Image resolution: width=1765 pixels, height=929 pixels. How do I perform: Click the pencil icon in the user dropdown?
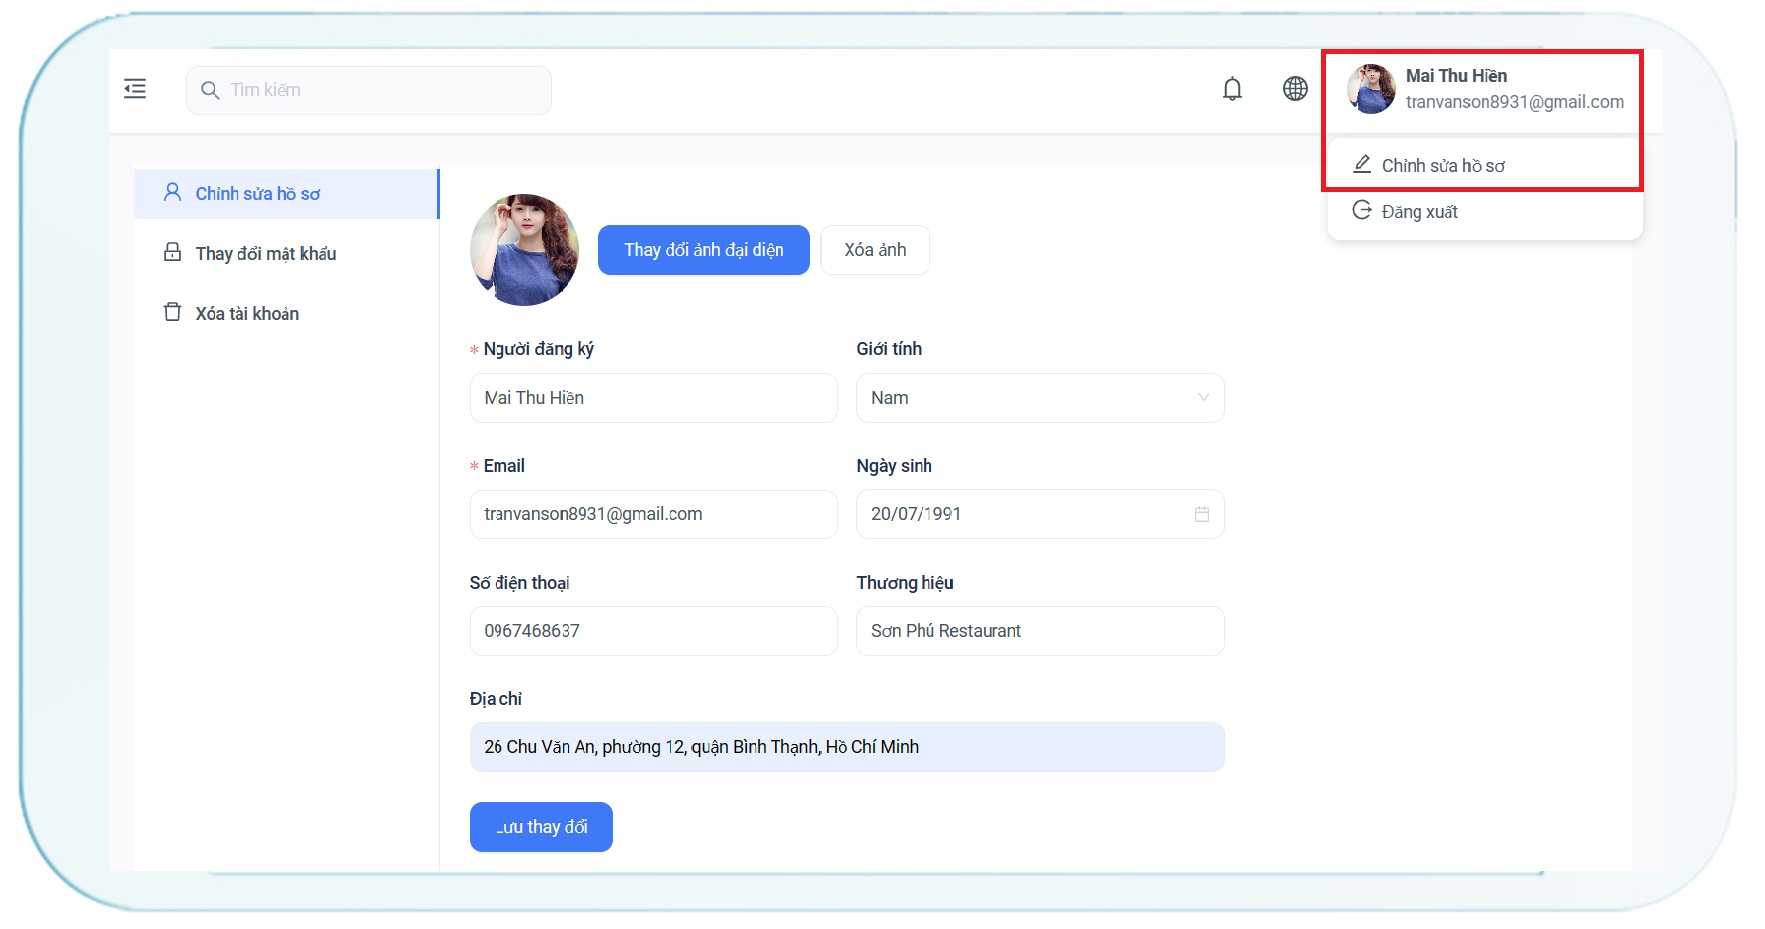(x=1361, y=165)
